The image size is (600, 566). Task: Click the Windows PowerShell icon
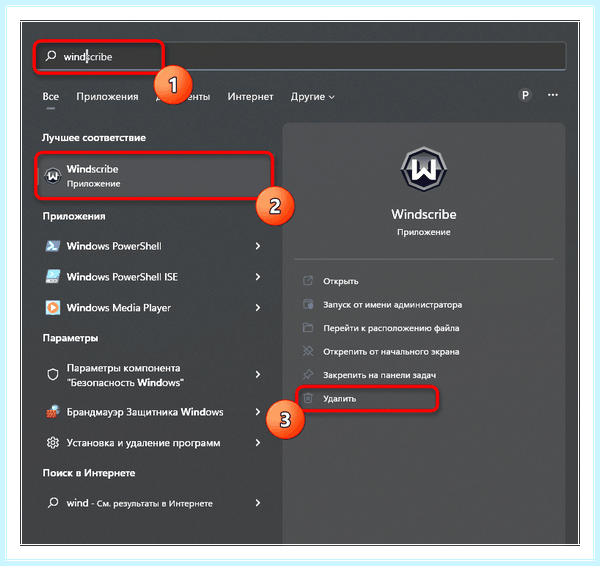pyautogui.click(x=53, y=246)
